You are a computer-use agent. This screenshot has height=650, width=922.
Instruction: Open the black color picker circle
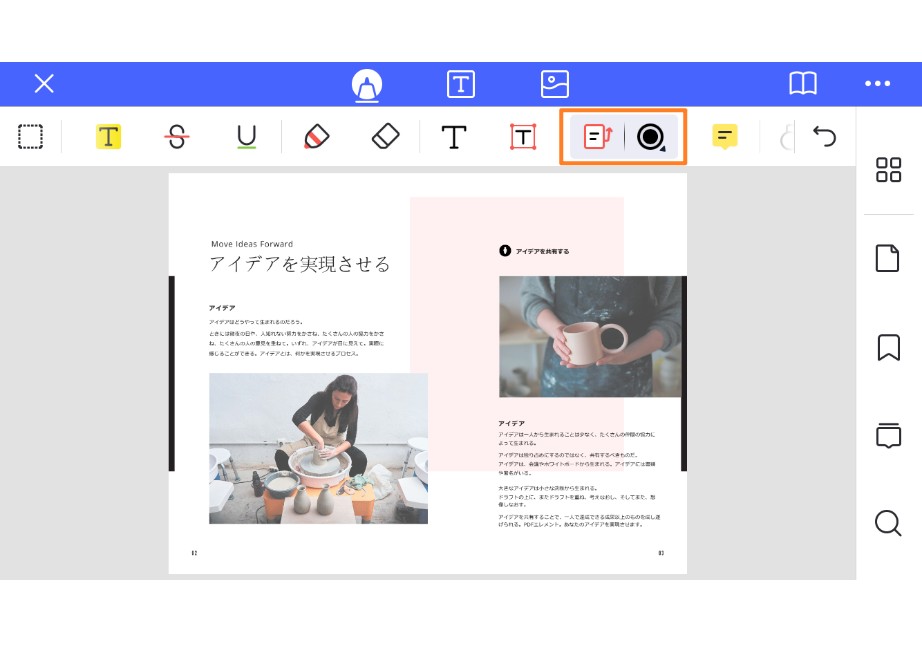point(651,137)
